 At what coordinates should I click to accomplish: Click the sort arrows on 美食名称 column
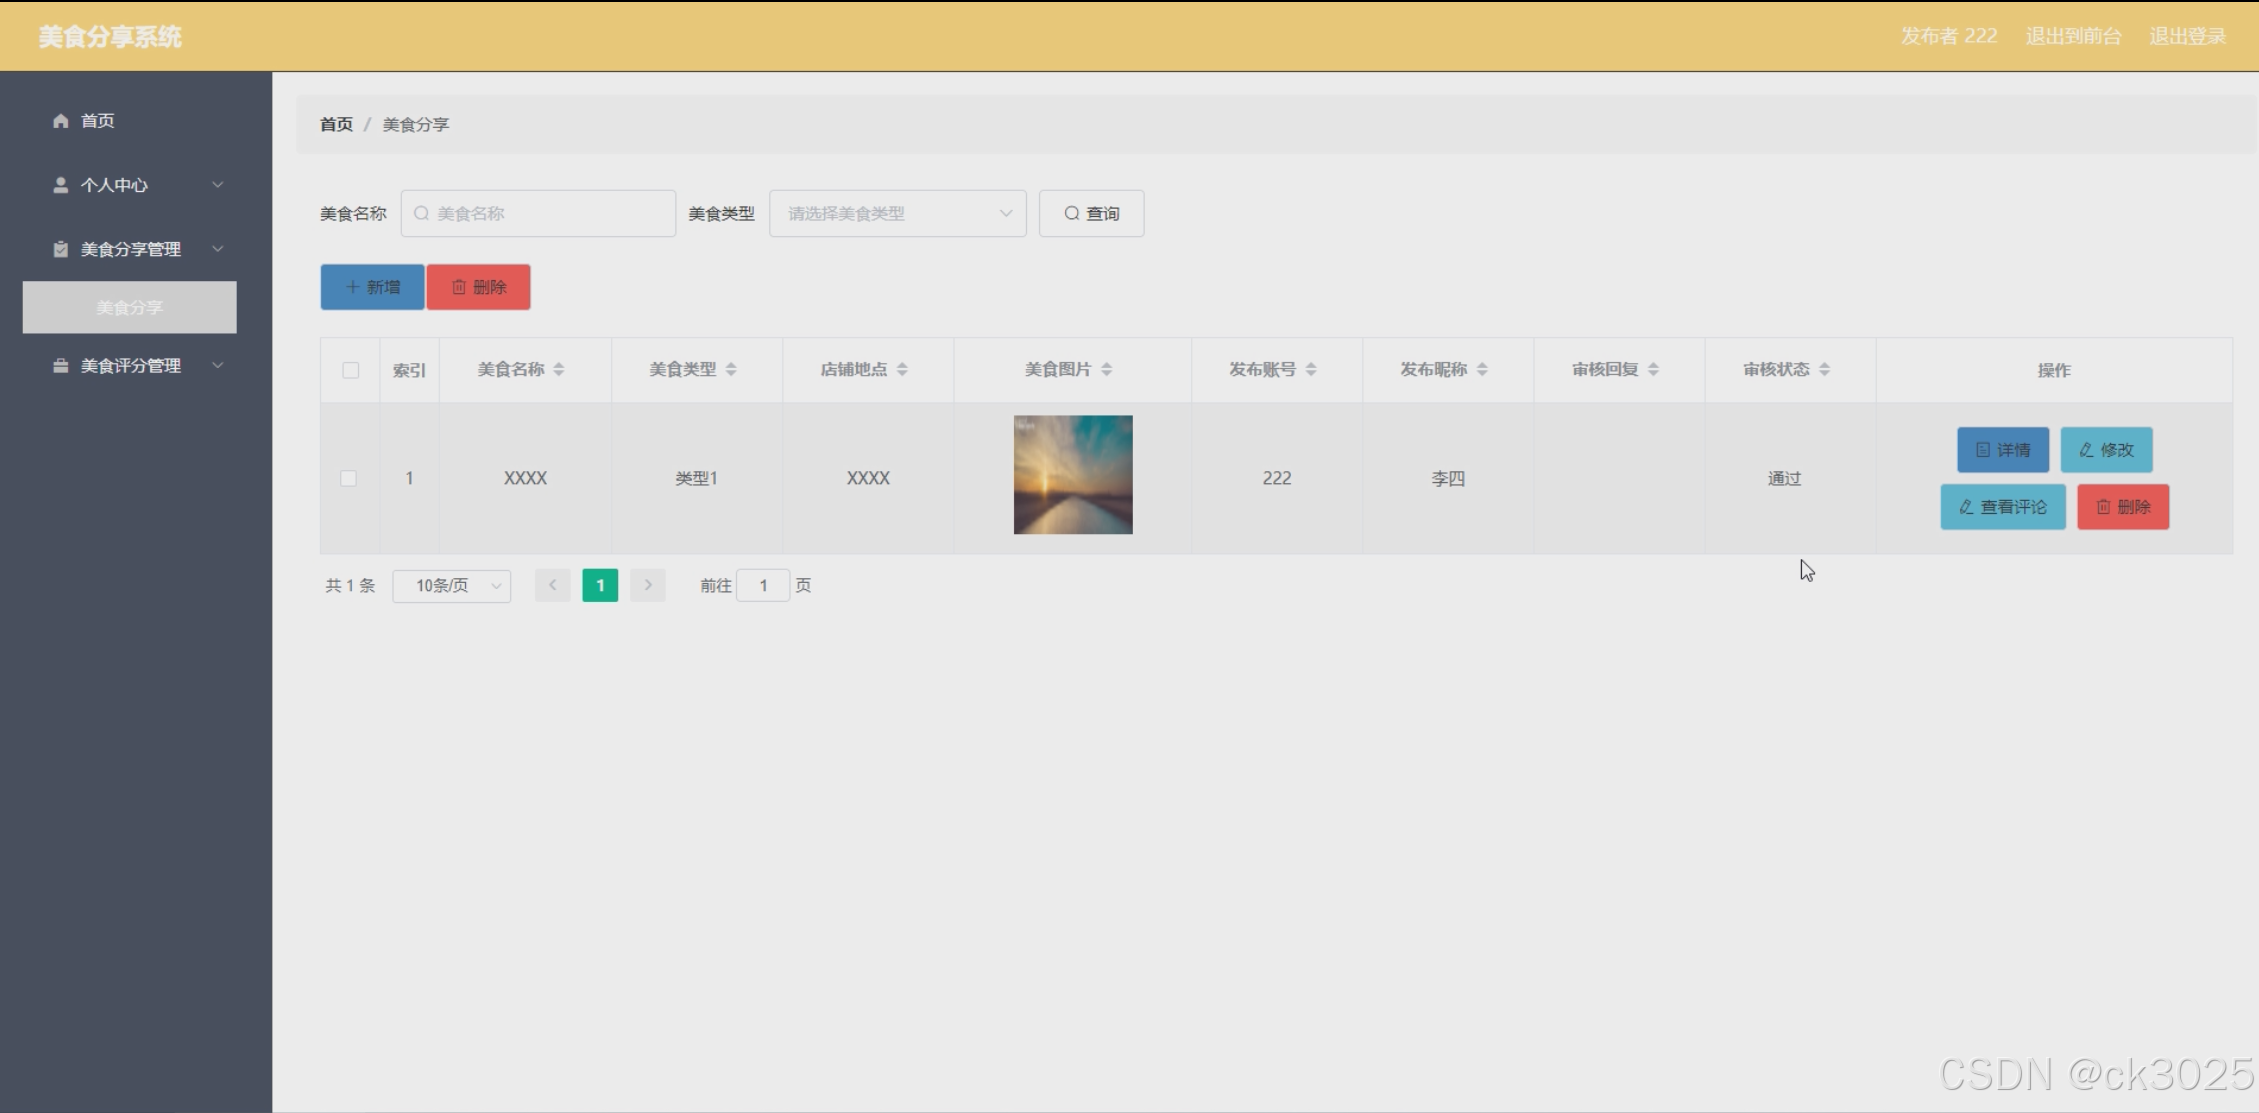pyautogui.click(x=559, y=370)
